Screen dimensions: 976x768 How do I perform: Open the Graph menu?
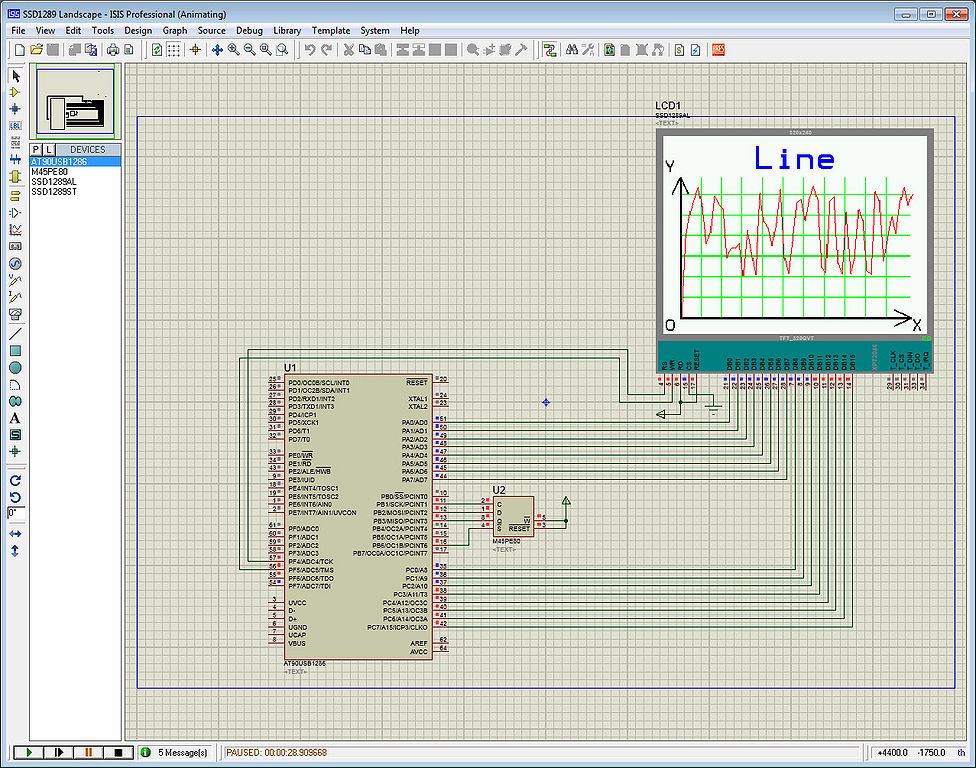click(x=175, y=30)
